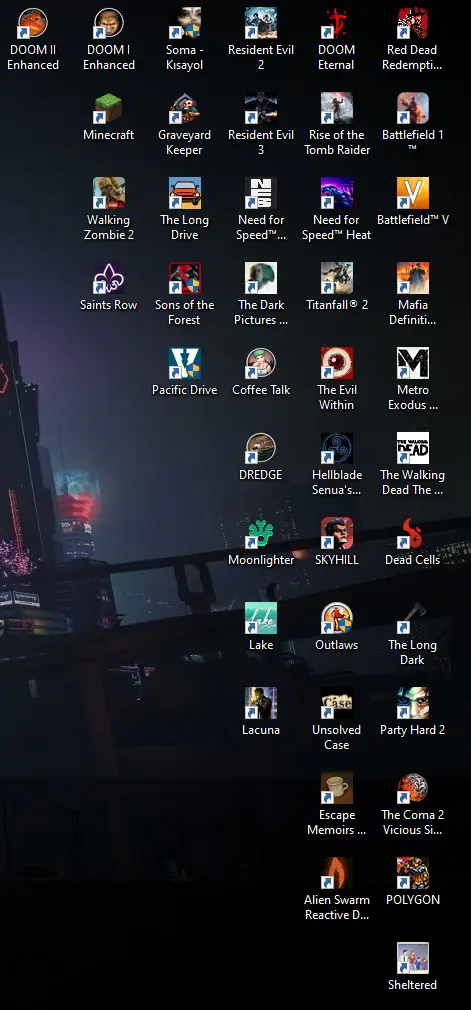Image resolution: width=471 pixels, height=1010 pixels.
Task: Click the Escape Memoirs coffee cup icon
Action: pos(337,789)
